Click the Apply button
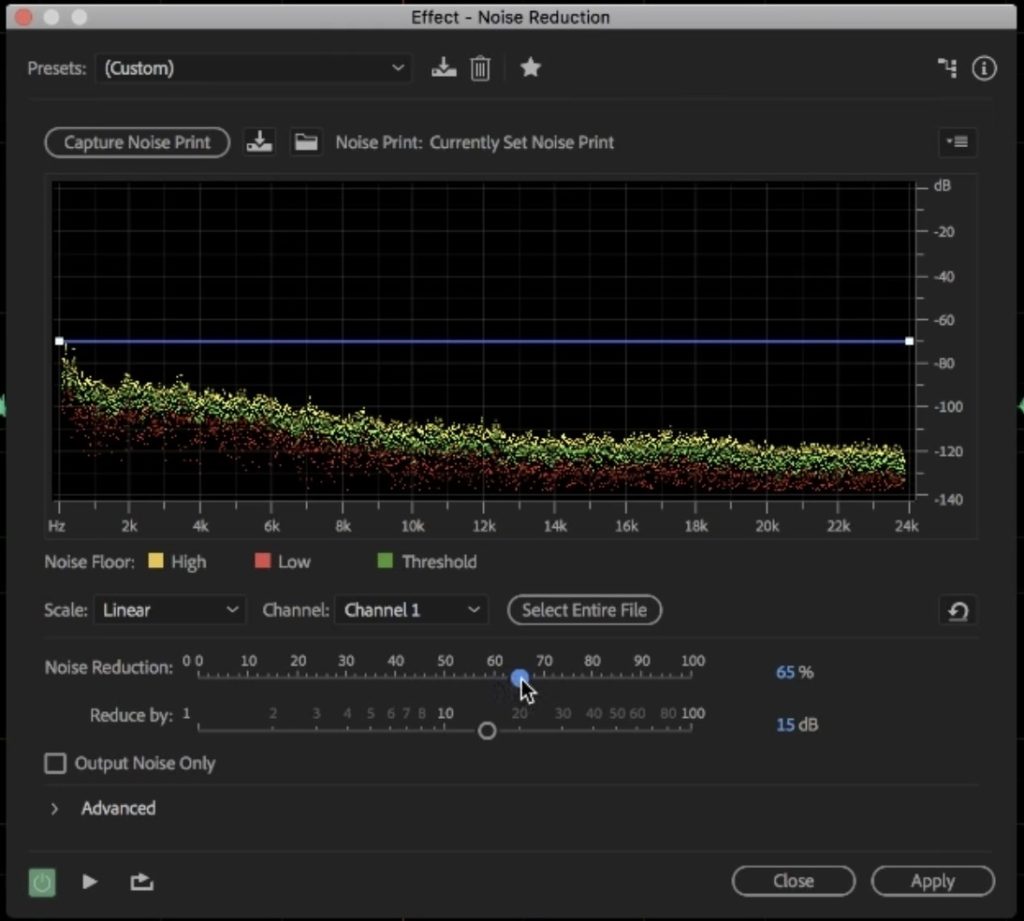Screen dimensions: 1024x921 pyautogui.click(x=932, y=881)
